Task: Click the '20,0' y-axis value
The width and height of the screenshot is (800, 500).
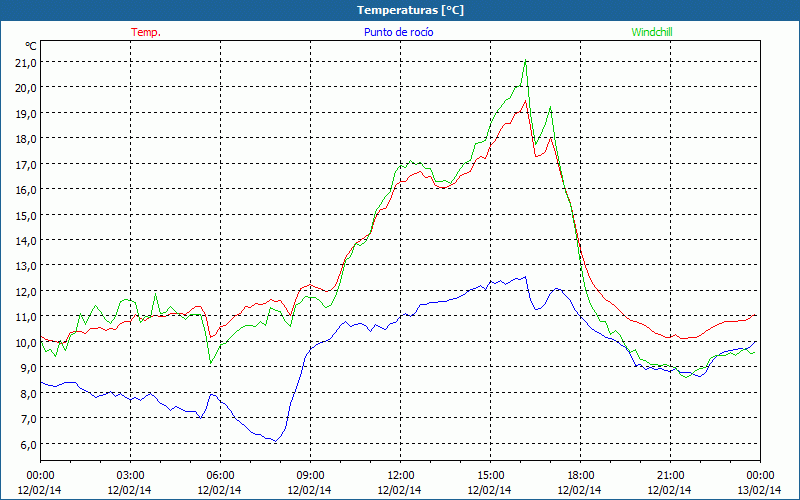Action: click(26, 88)
